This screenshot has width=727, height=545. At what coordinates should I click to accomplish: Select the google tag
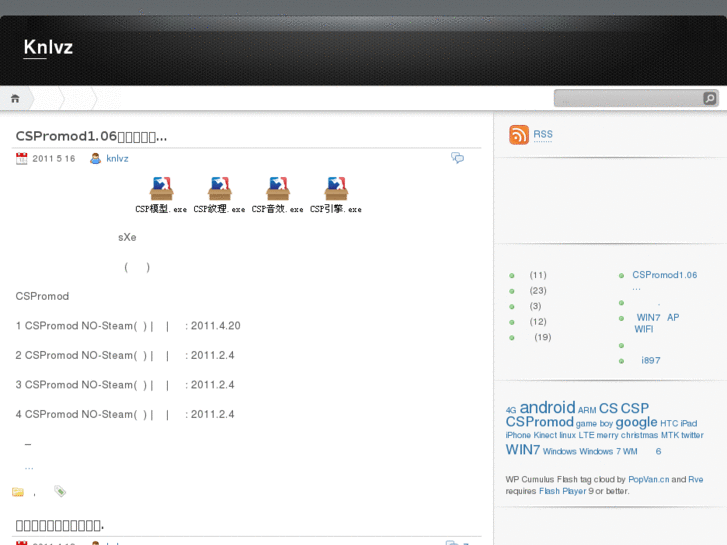(636, 423)
